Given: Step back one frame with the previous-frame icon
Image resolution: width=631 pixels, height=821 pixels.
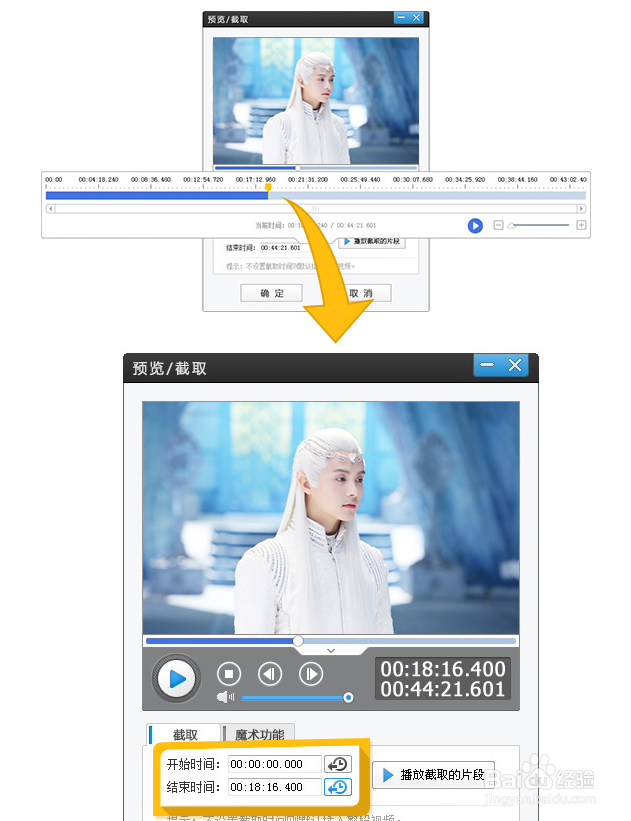Looking at the screenshot, I should 270,674.
